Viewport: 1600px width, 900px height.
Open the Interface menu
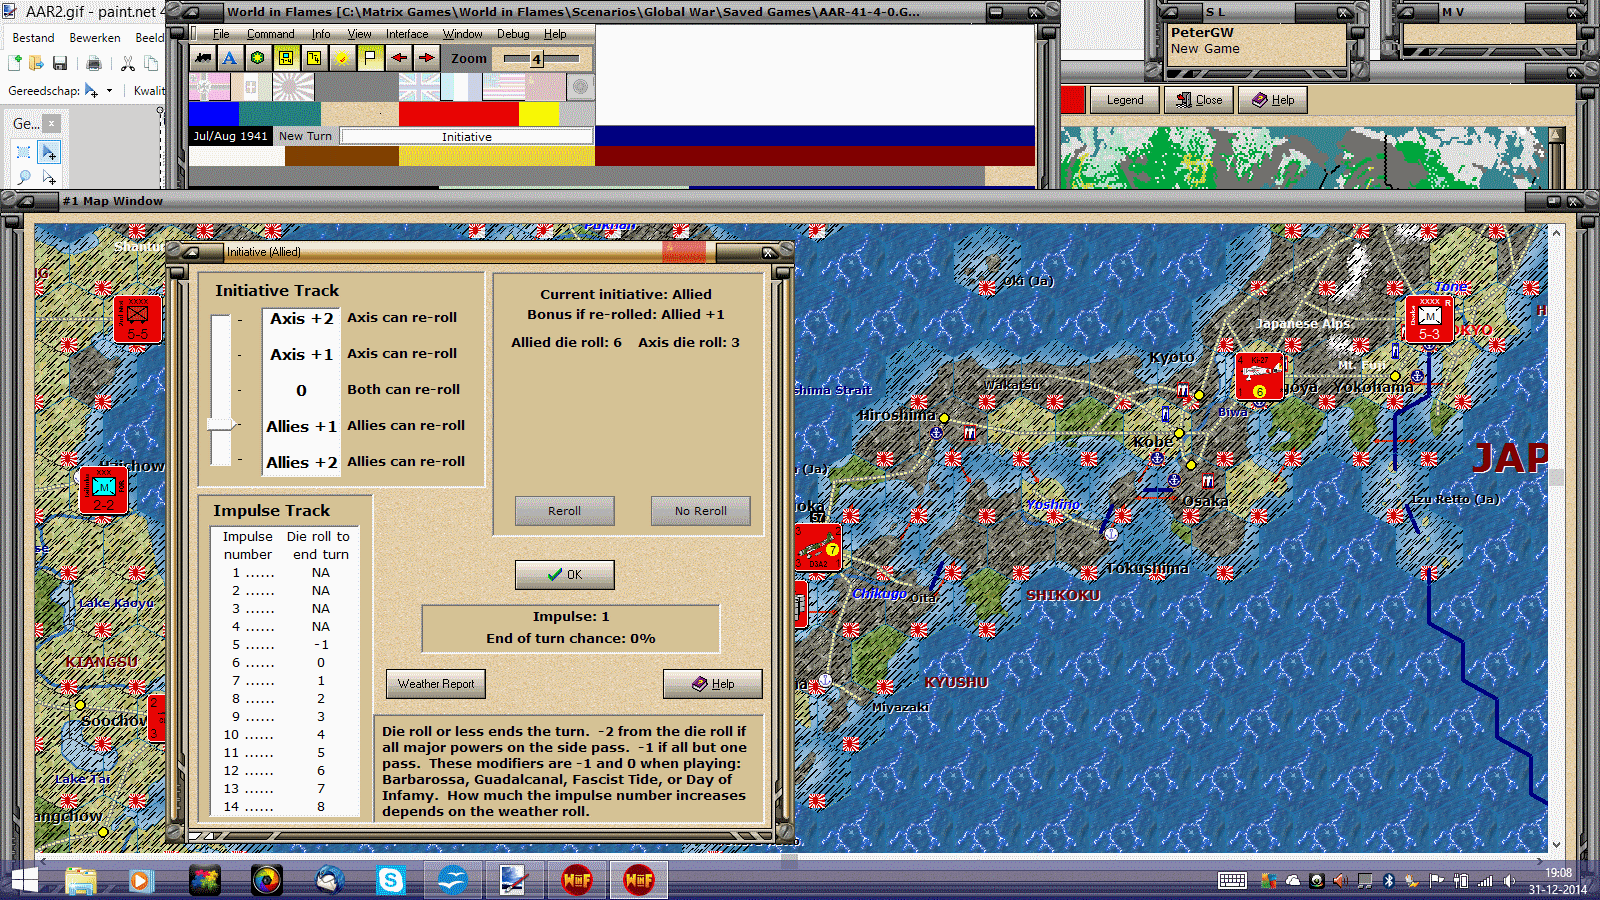407,34
